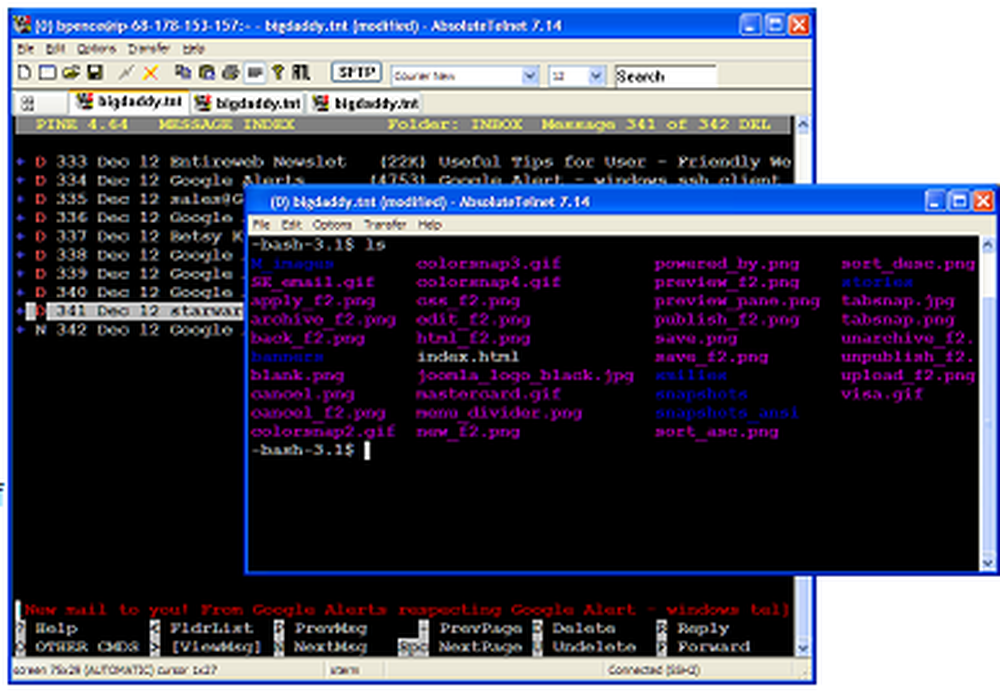1000x695 pixels.
Task: Click the tab grid overview icon
Action: click(27, 103)
